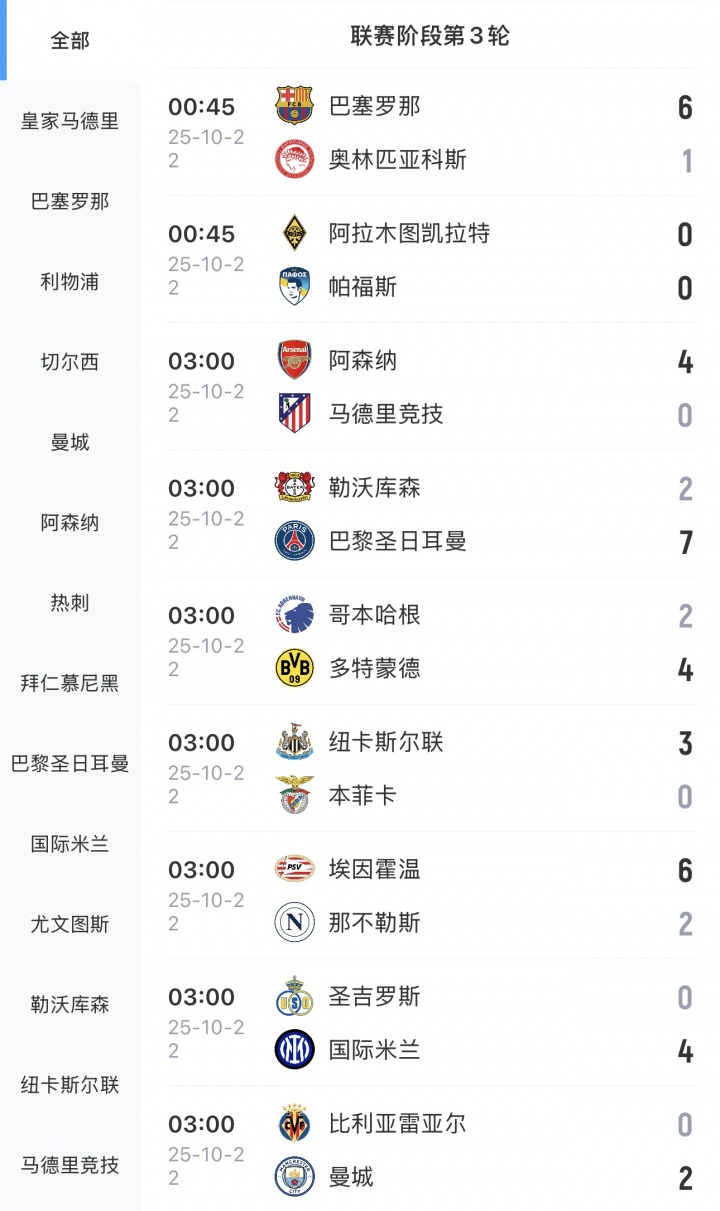Click the 联赛阶段第3轮 header
The height and width of the screenshot is (1211, 720).
[x=430, y=36]
